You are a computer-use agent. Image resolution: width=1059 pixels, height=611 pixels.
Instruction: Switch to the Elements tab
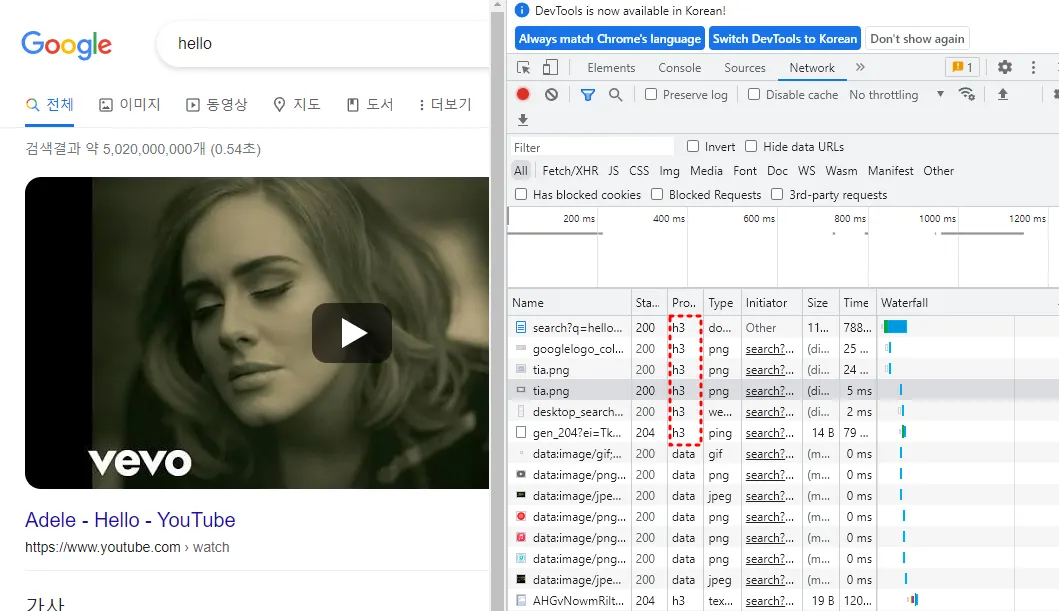611,68
